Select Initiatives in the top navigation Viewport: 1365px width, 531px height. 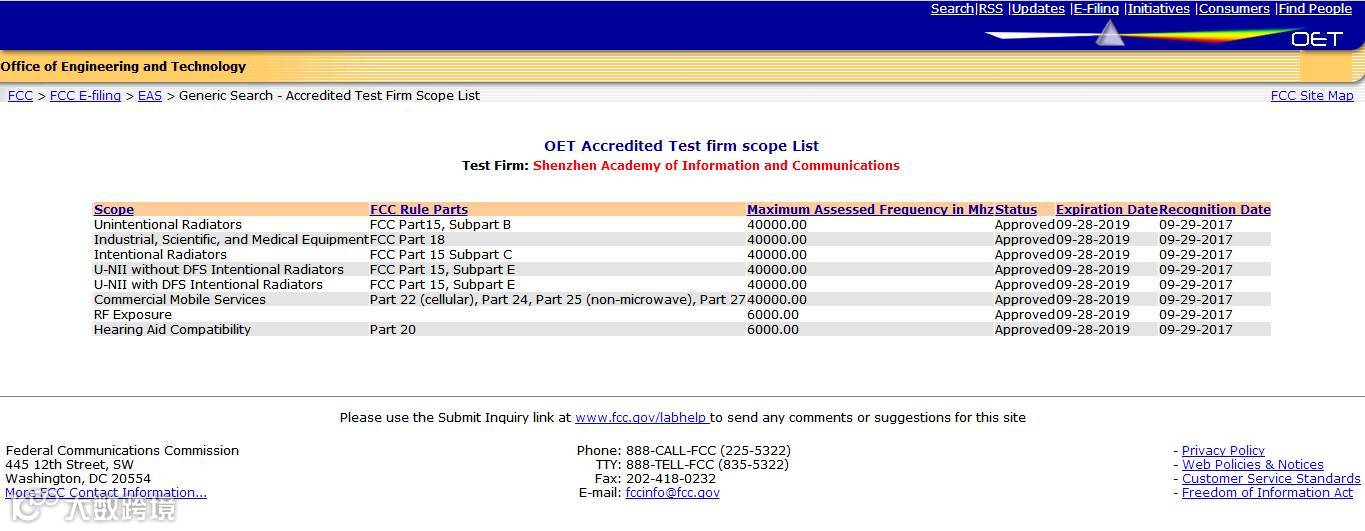(1158, 9)
